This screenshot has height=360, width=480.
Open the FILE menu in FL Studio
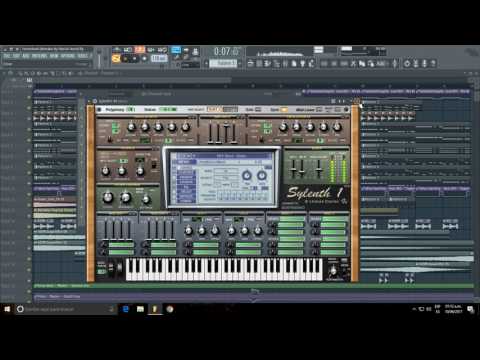[7, 56]
